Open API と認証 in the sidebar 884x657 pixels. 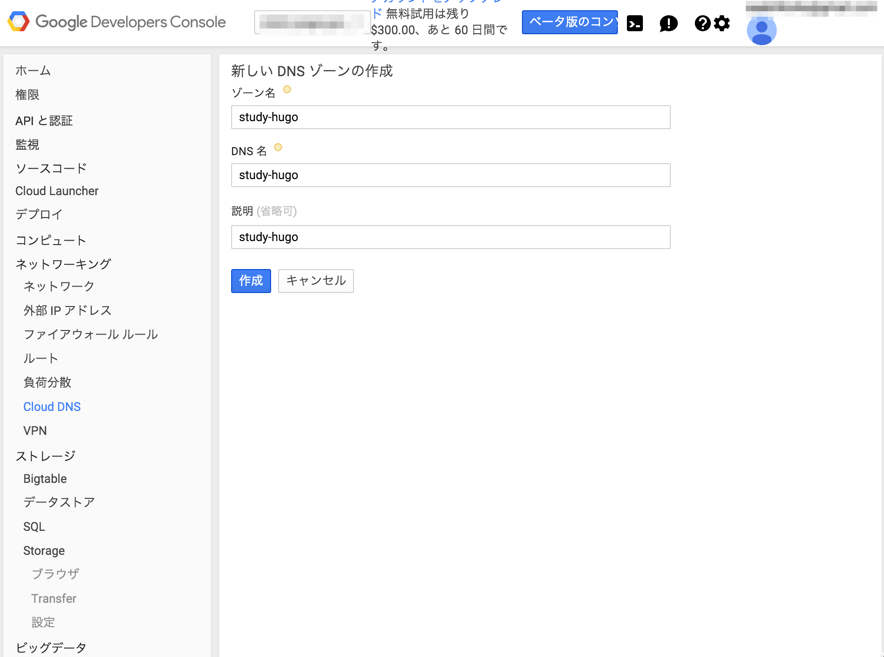44,120
